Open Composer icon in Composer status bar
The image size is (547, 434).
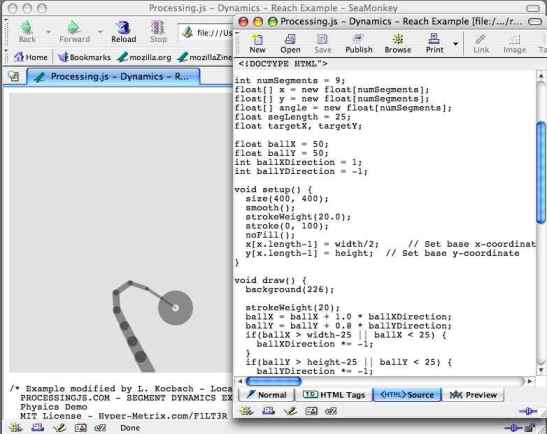pyautogui.click(x=290, y=412)
